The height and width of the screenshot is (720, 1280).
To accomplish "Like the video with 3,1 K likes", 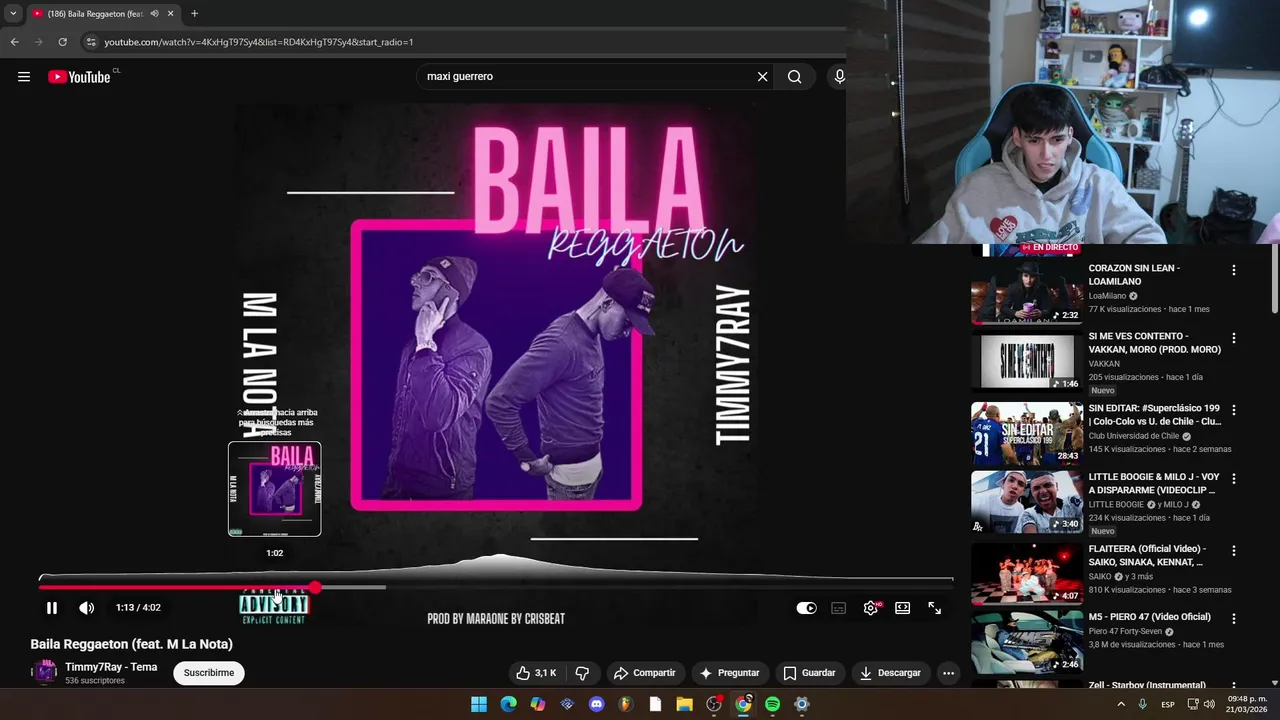I will pyautogui.click(x=536, y=673).
